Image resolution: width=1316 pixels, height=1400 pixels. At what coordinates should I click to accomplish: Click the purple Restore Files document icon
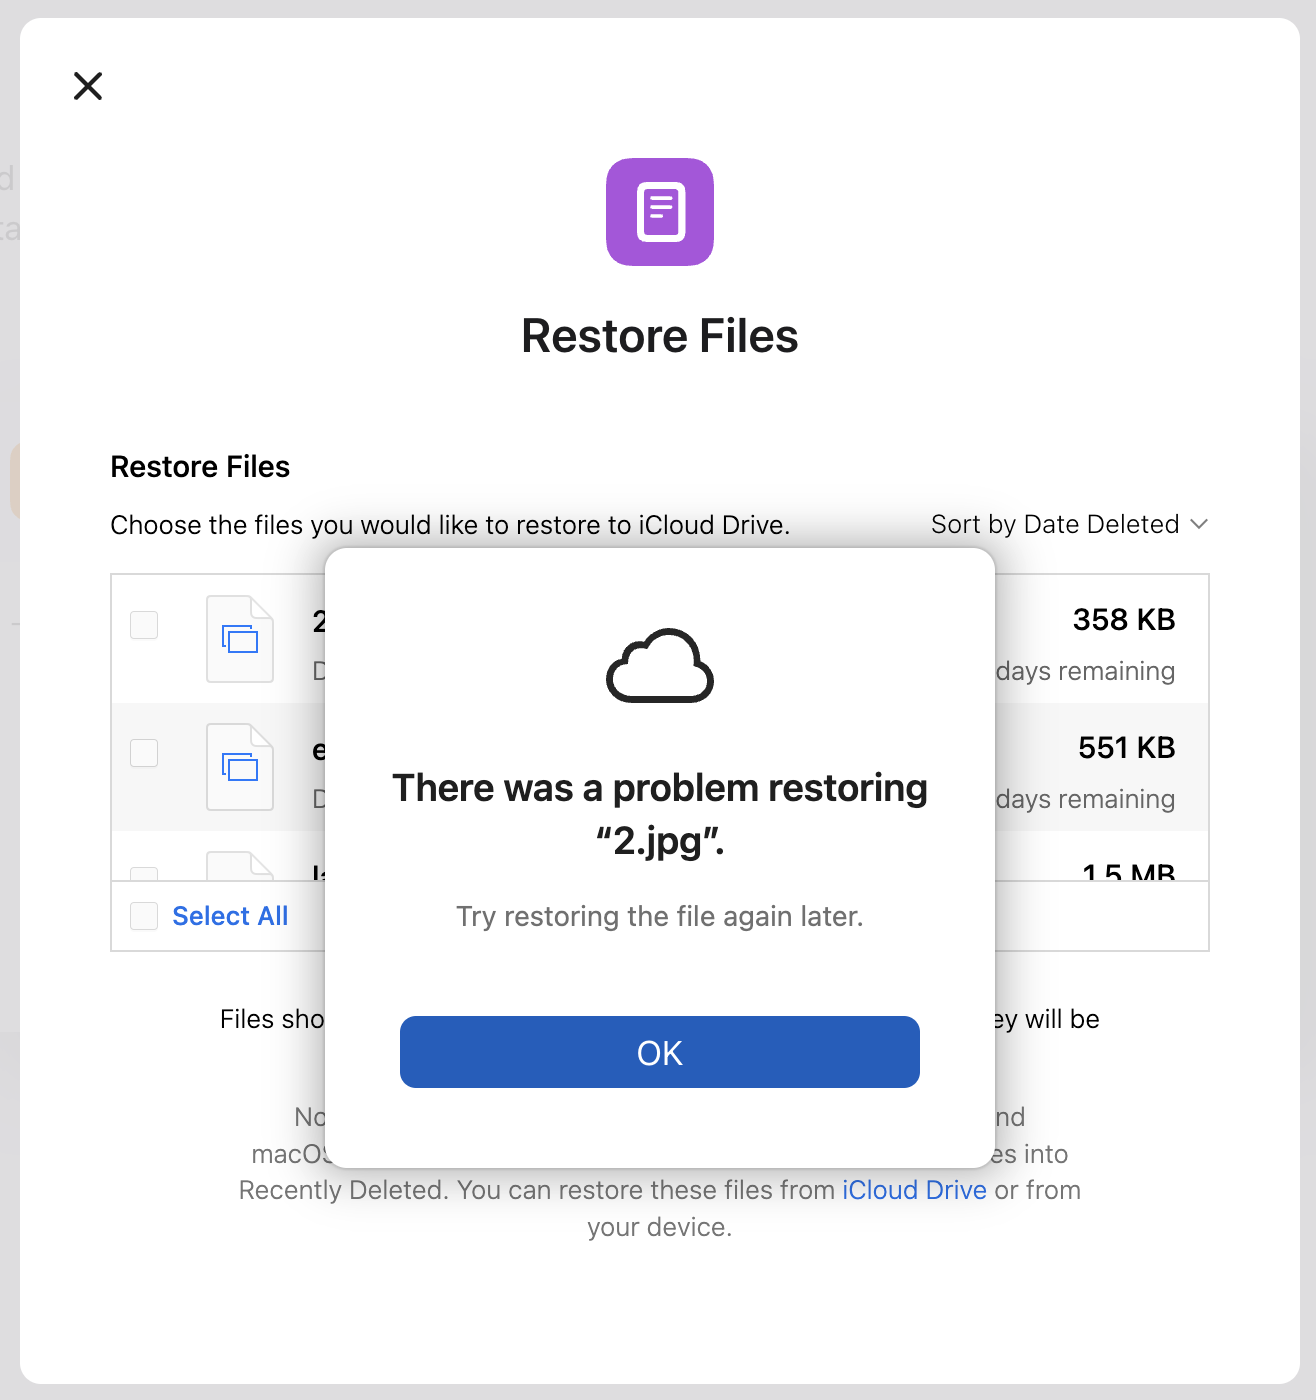659,212
